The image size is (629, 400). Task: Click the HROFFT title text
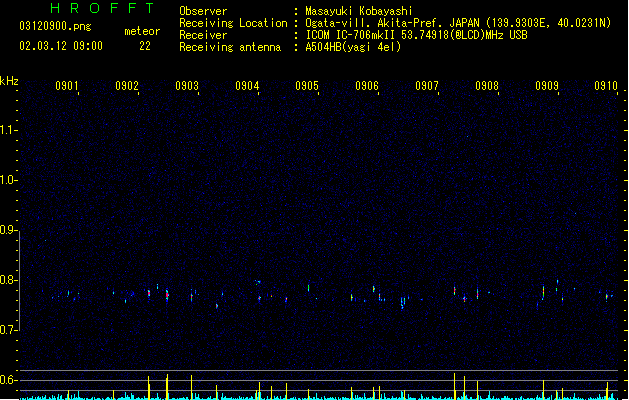click(102, 8)
